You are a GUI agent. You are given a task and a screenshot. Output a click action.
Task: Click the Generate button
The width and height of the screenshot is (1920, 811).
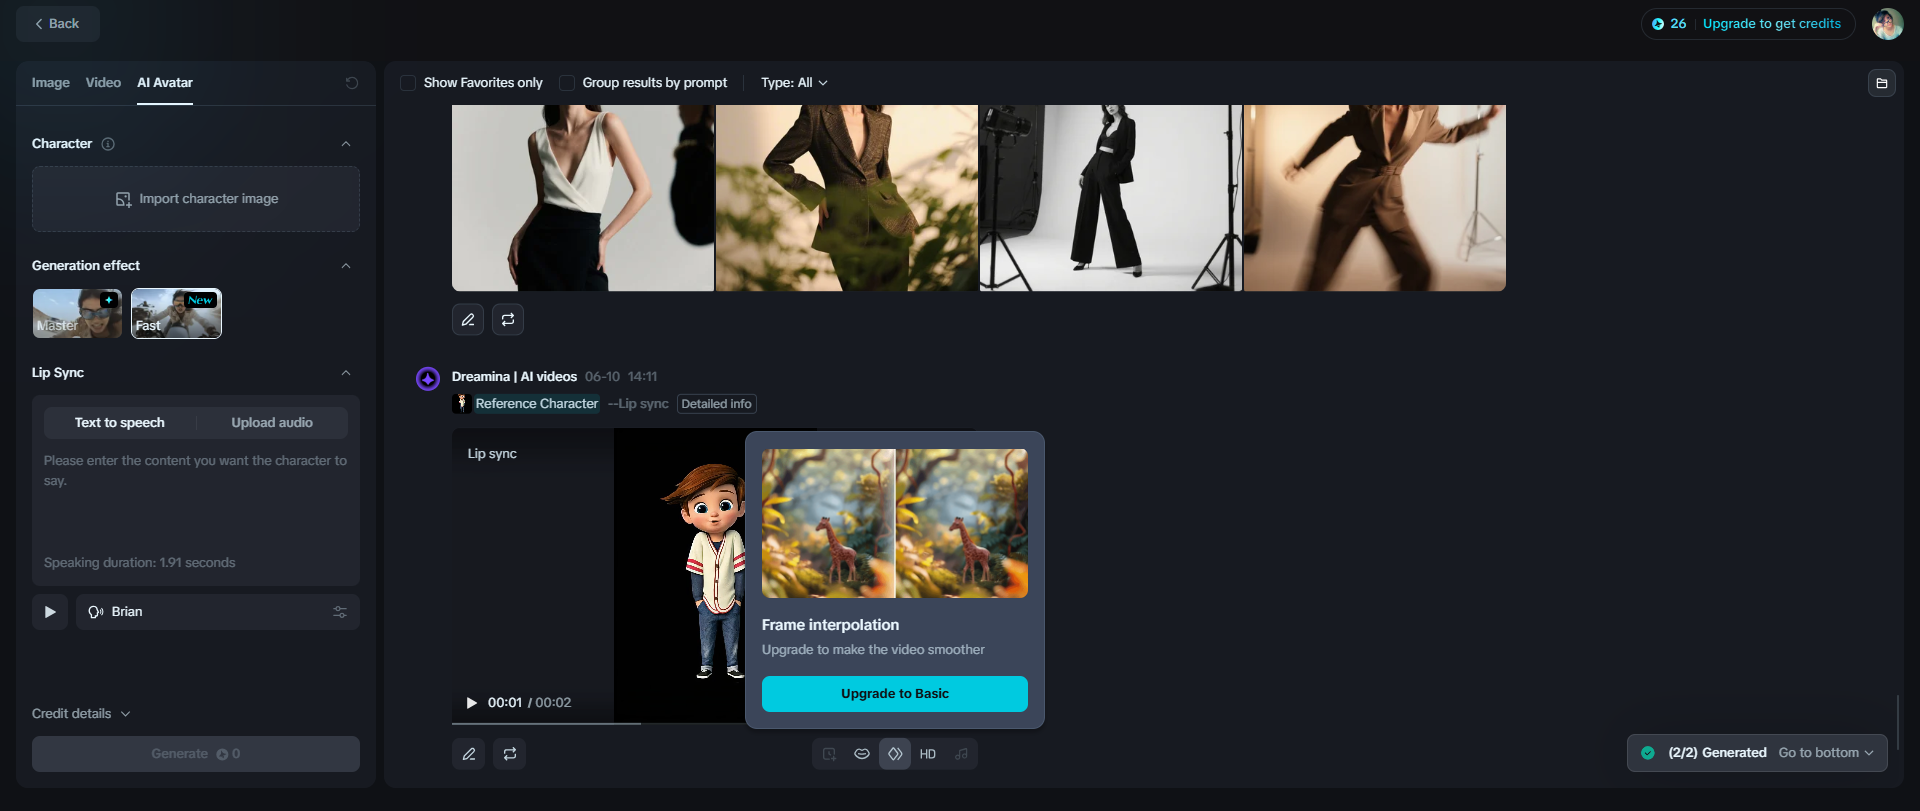click(x=196, y=754)
